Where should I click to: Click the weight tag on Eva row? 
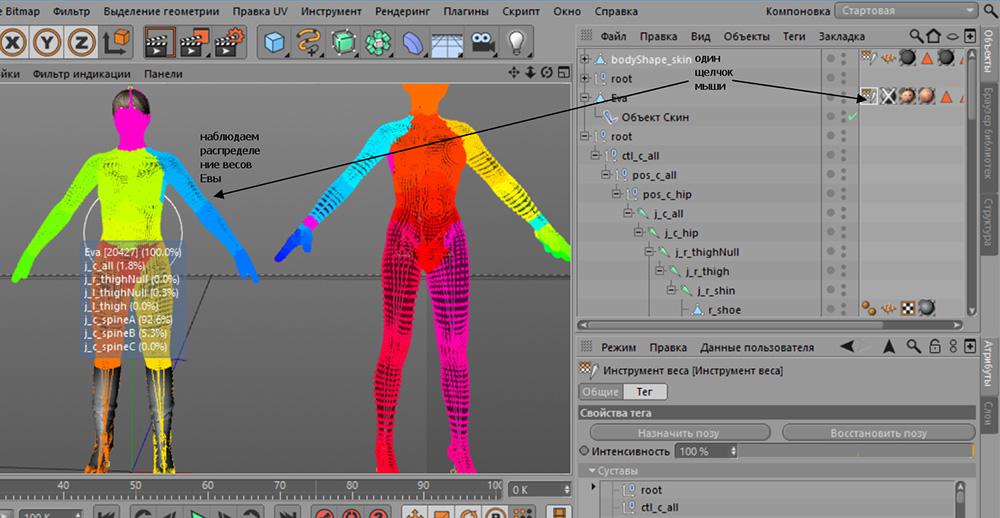coord(870,97)
